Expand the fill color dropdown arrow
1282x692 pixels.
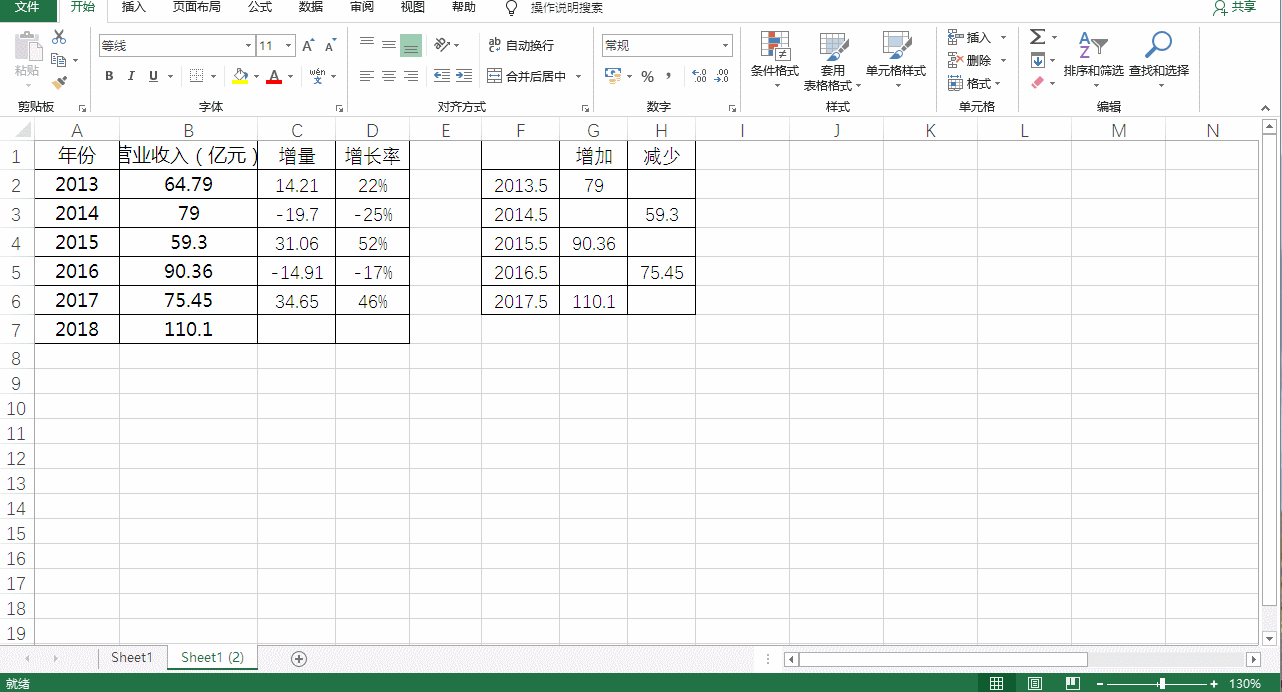tap(255, 77)
